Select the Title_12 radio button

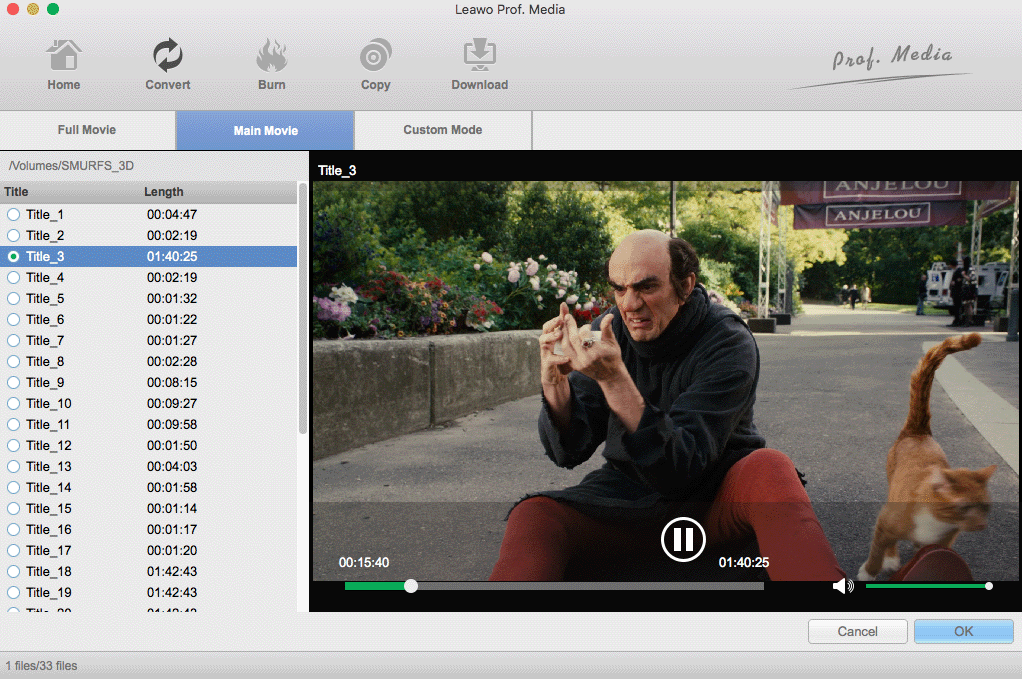(14, 446)
